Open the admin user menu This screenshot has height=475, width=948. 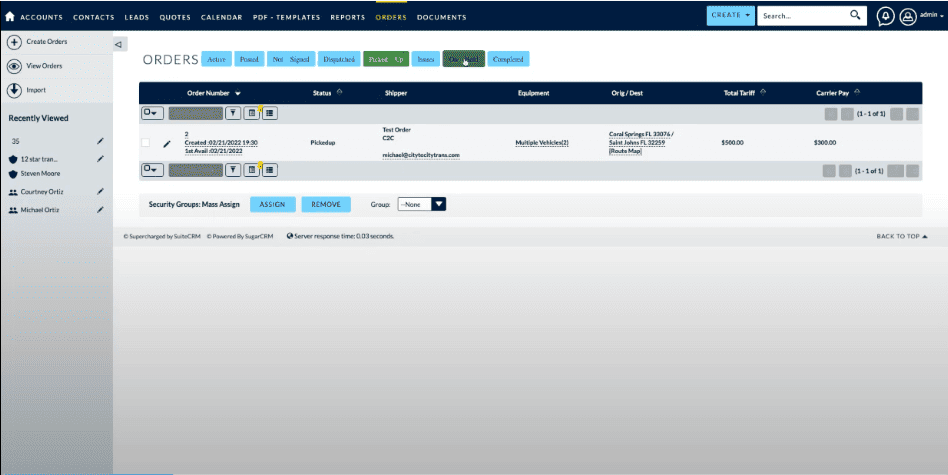931,15
